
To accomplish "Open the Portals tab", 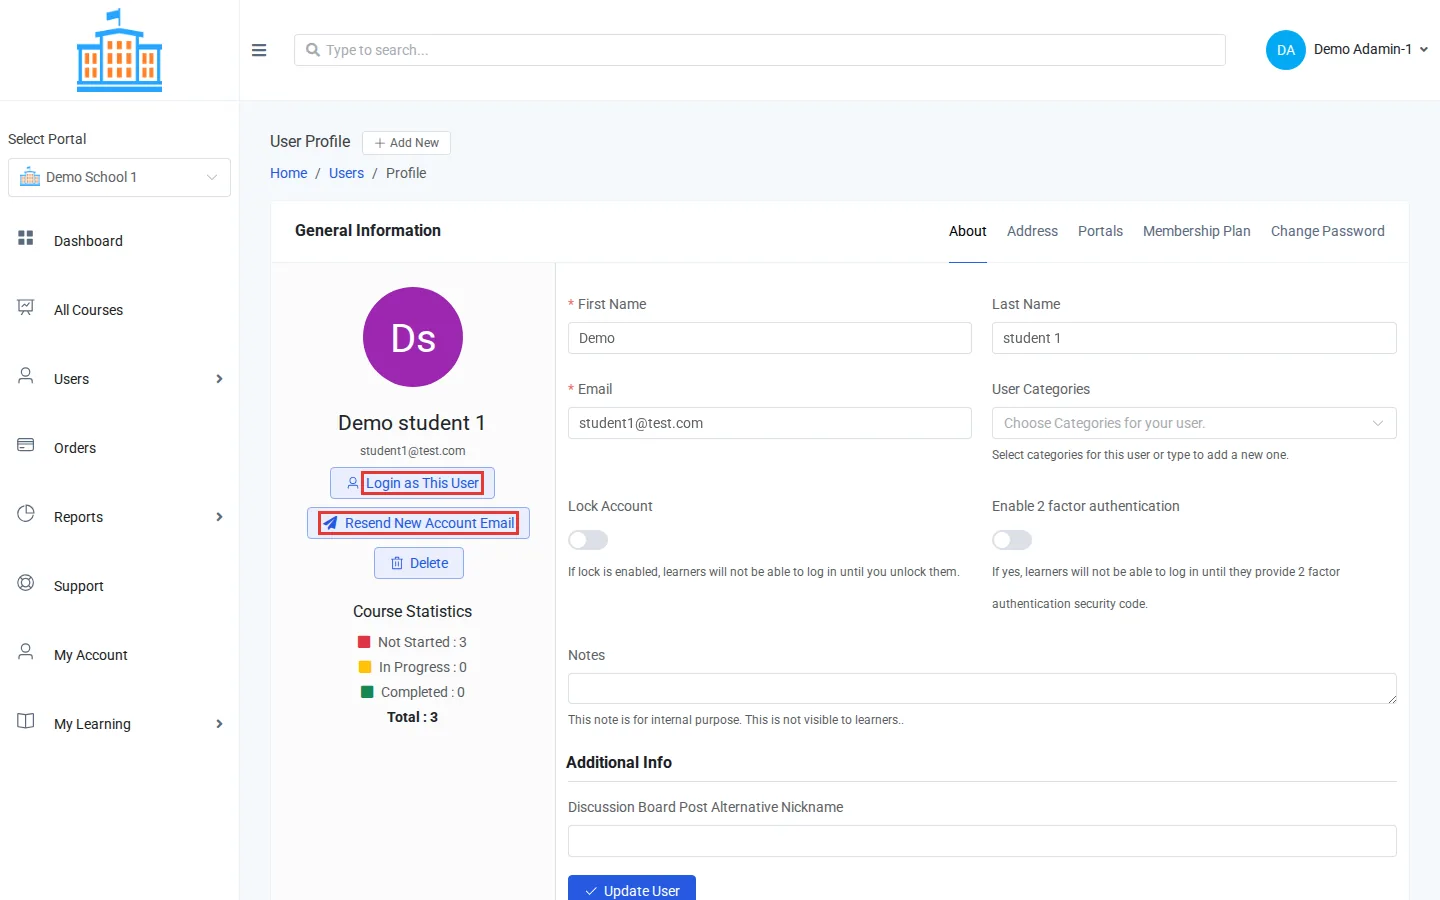I will (x=1100, y=231).
